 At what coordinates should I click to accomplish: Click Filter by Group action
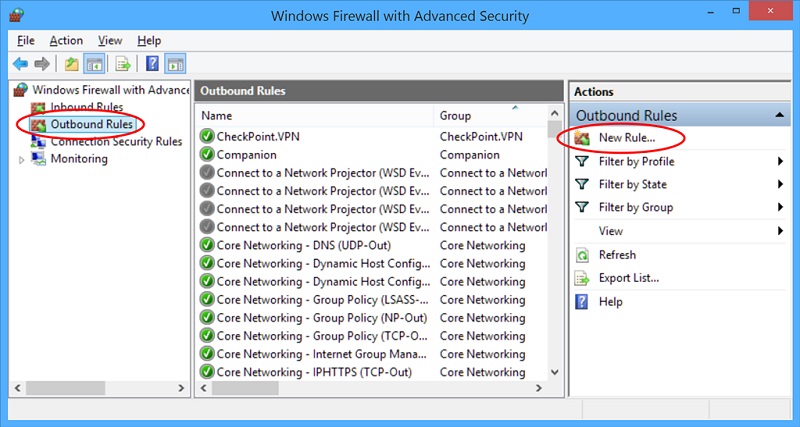coord(636,207)
